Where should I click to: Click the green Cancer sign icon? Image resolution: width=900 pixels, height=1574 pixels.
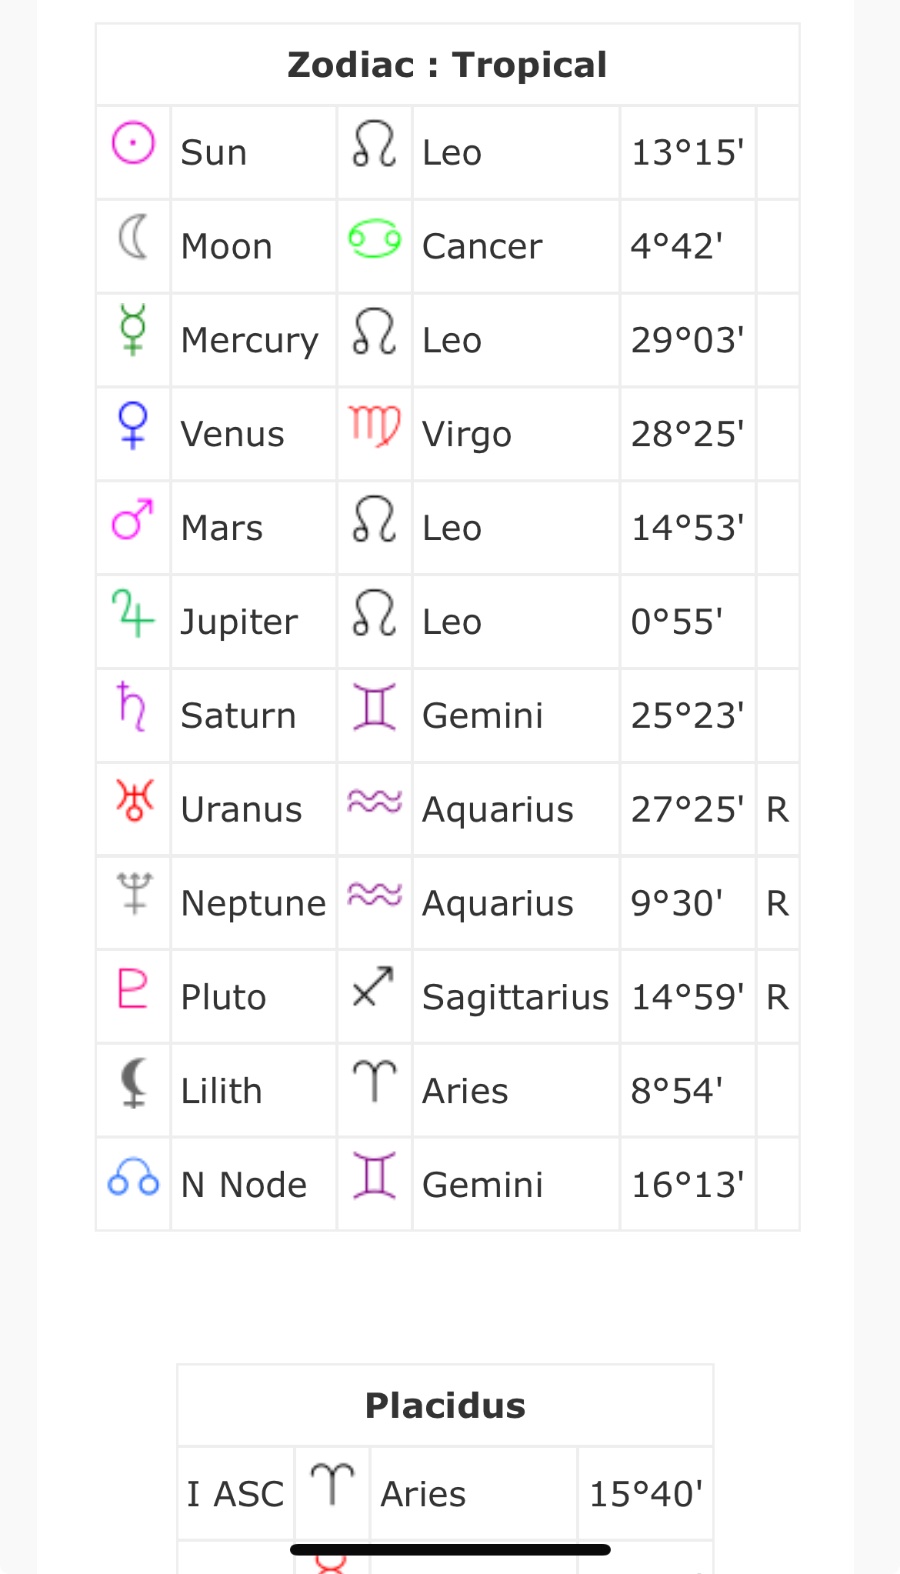(x=375, y=238)
